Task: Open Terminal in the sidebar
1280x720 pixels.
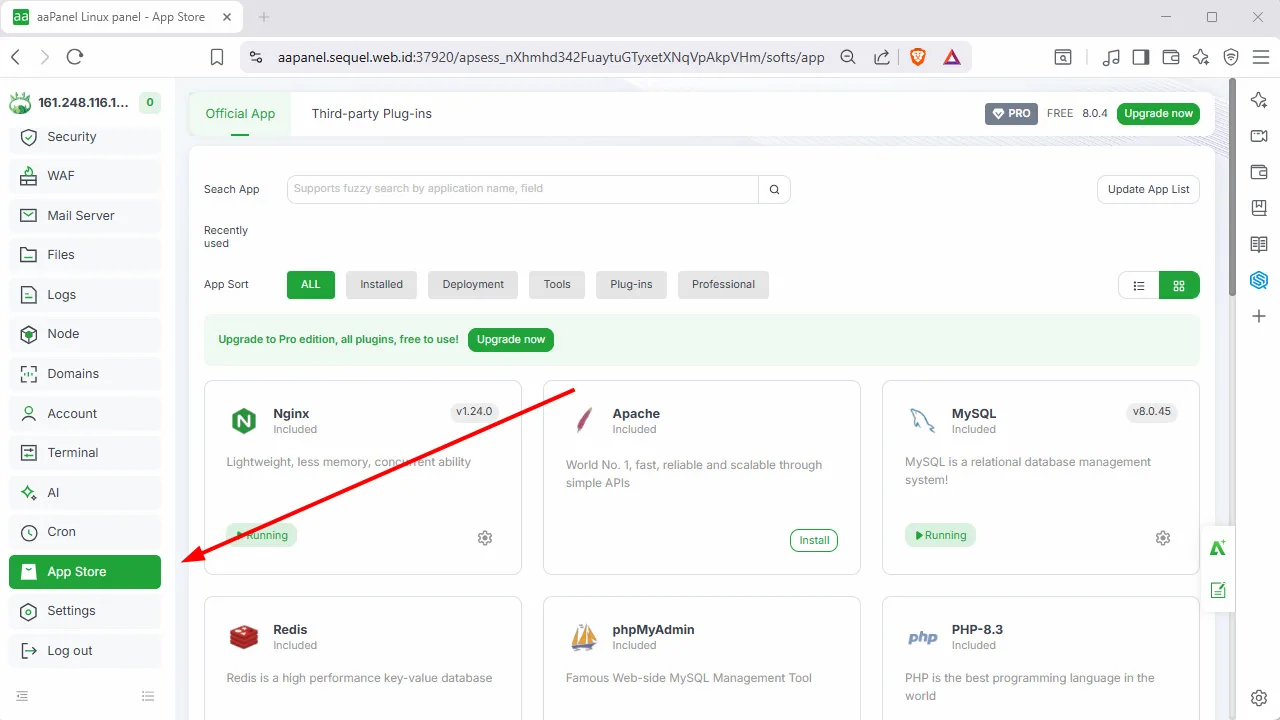Action: [x=85, y=453]
